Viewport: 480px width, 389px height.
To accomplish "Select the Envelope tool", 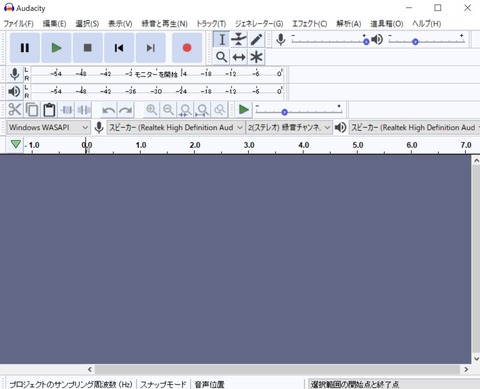I will pos(239,40).
